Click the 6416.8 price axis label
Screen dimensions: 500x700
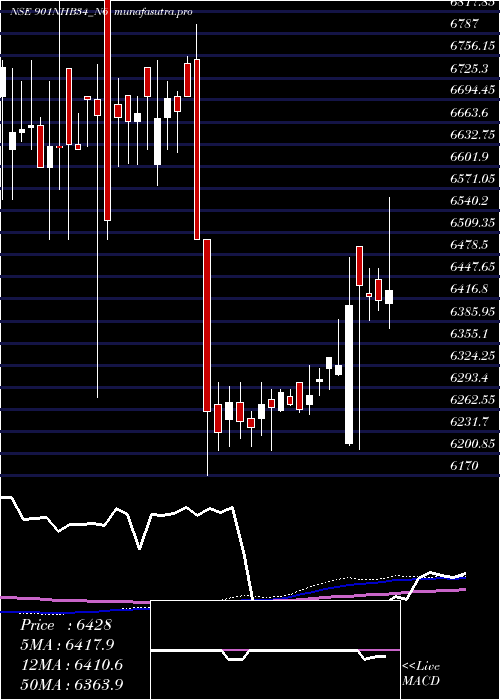tap(469, 289)
